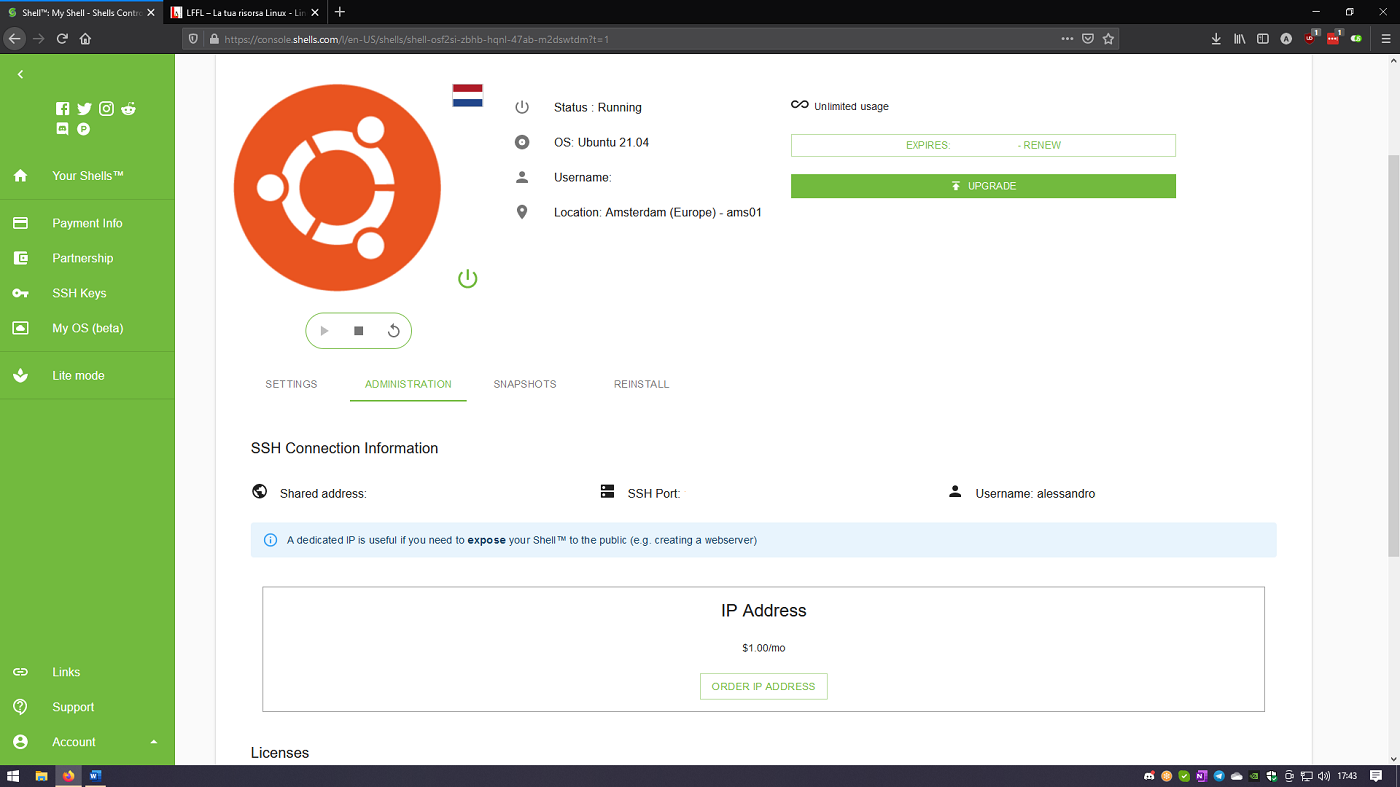Open the Reinstall tab
This screenshot has height=787, width=1400.
641,384
